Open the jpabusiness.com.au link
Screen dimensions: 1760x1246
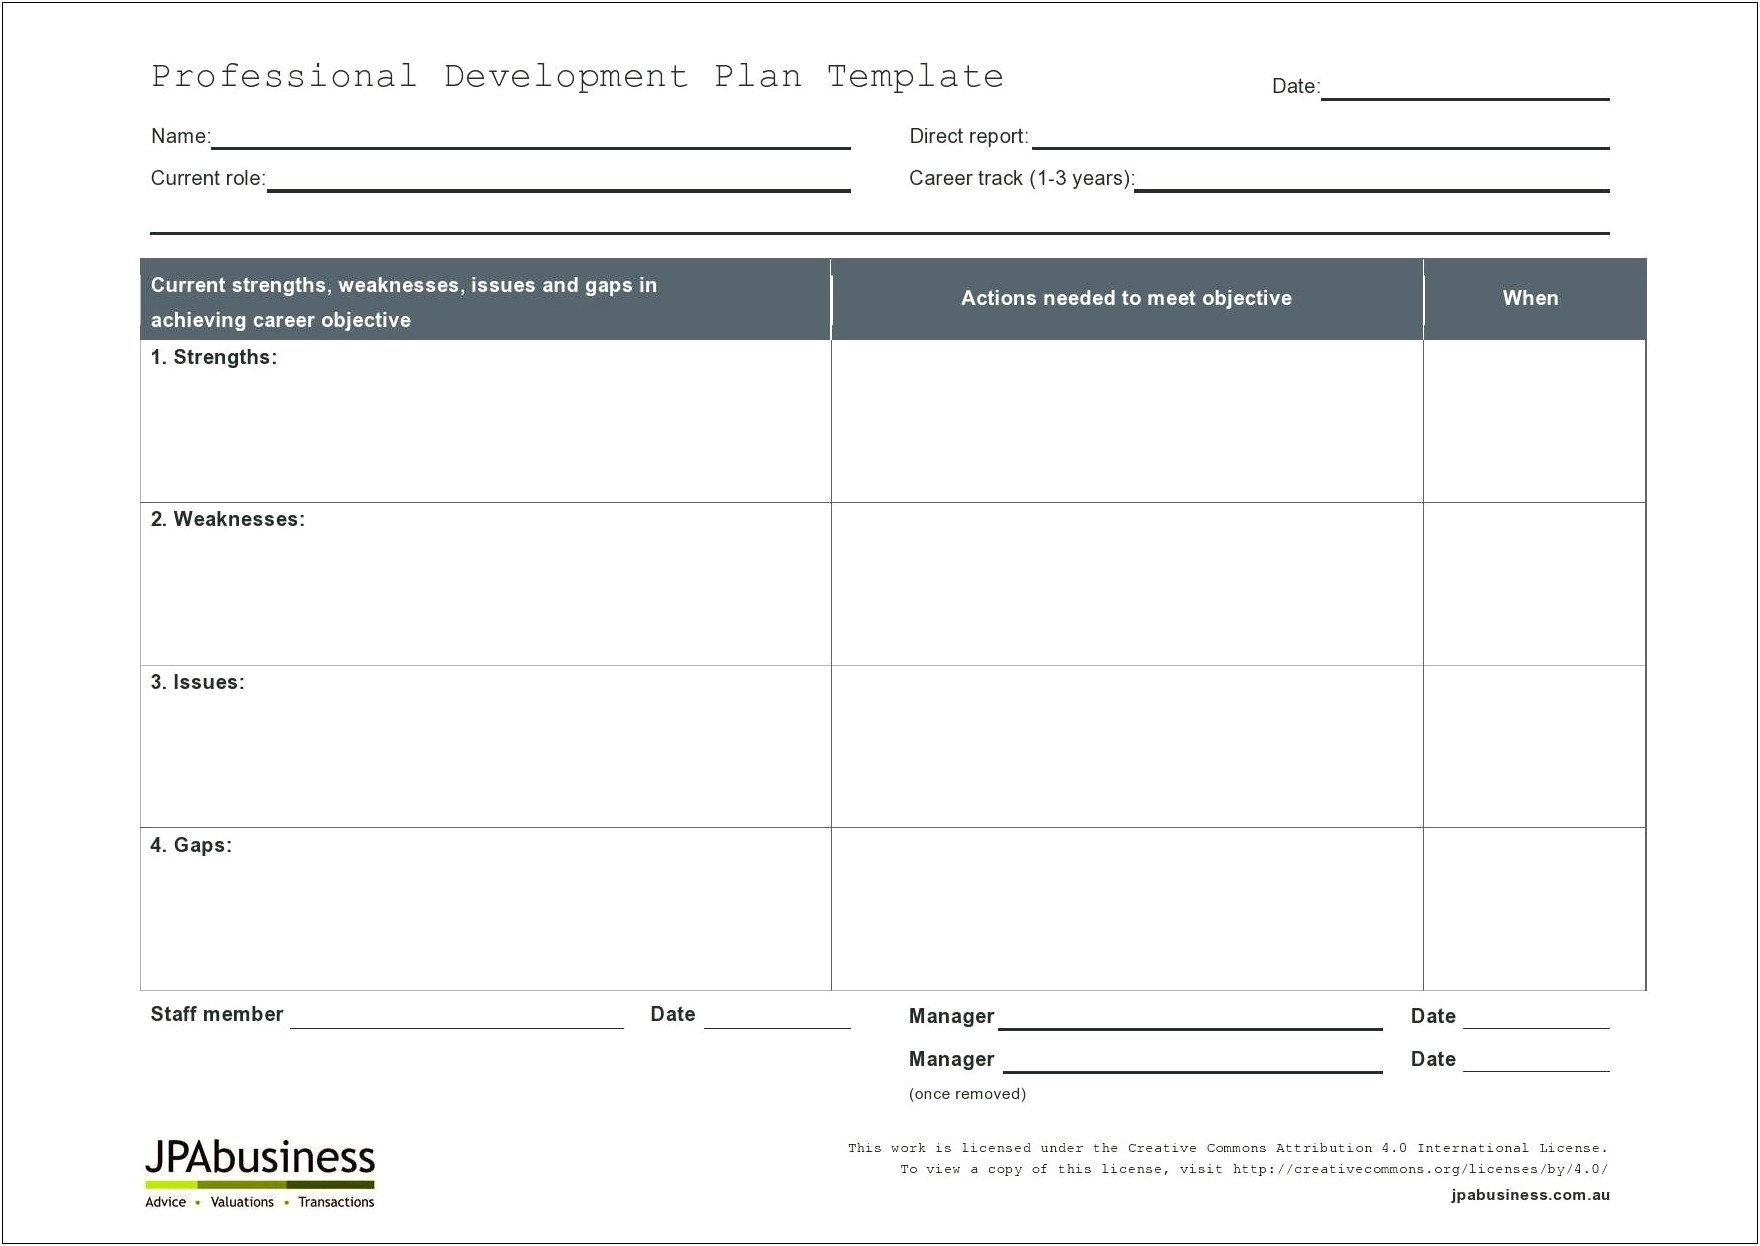pyautogui.click(x=1530, y=1195)
